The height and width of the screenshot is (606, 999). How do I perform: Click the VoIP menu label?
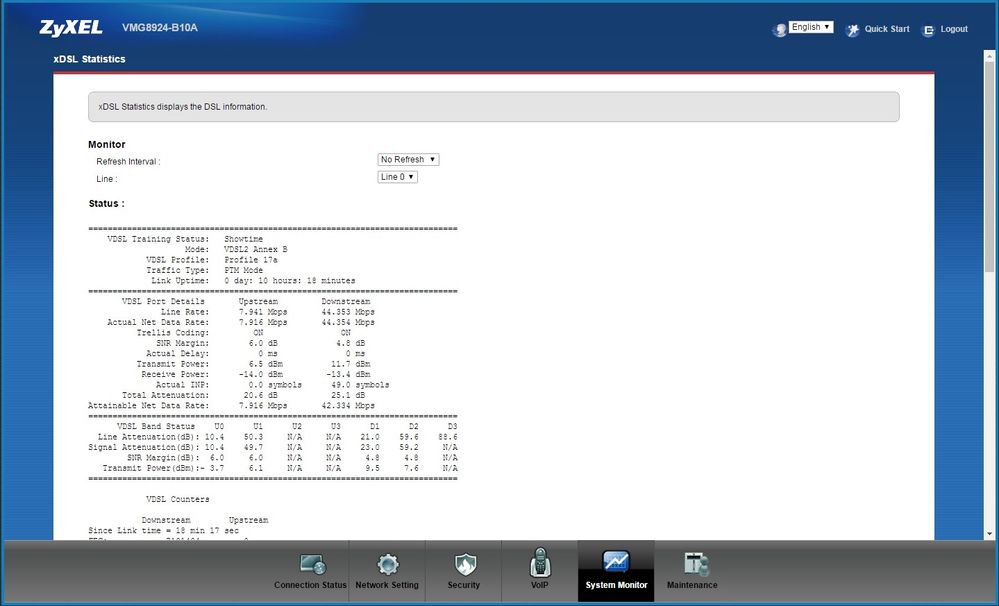coord(539,585)
